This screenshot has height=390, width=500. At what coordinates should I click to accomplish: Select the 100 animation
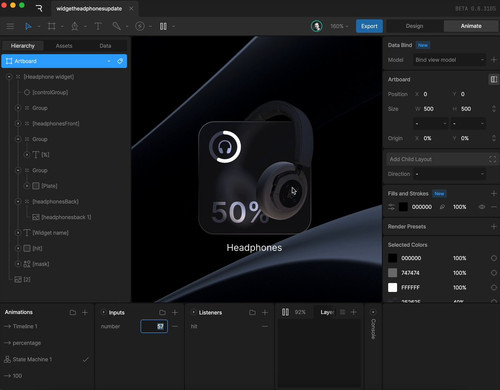click(17, 376)
